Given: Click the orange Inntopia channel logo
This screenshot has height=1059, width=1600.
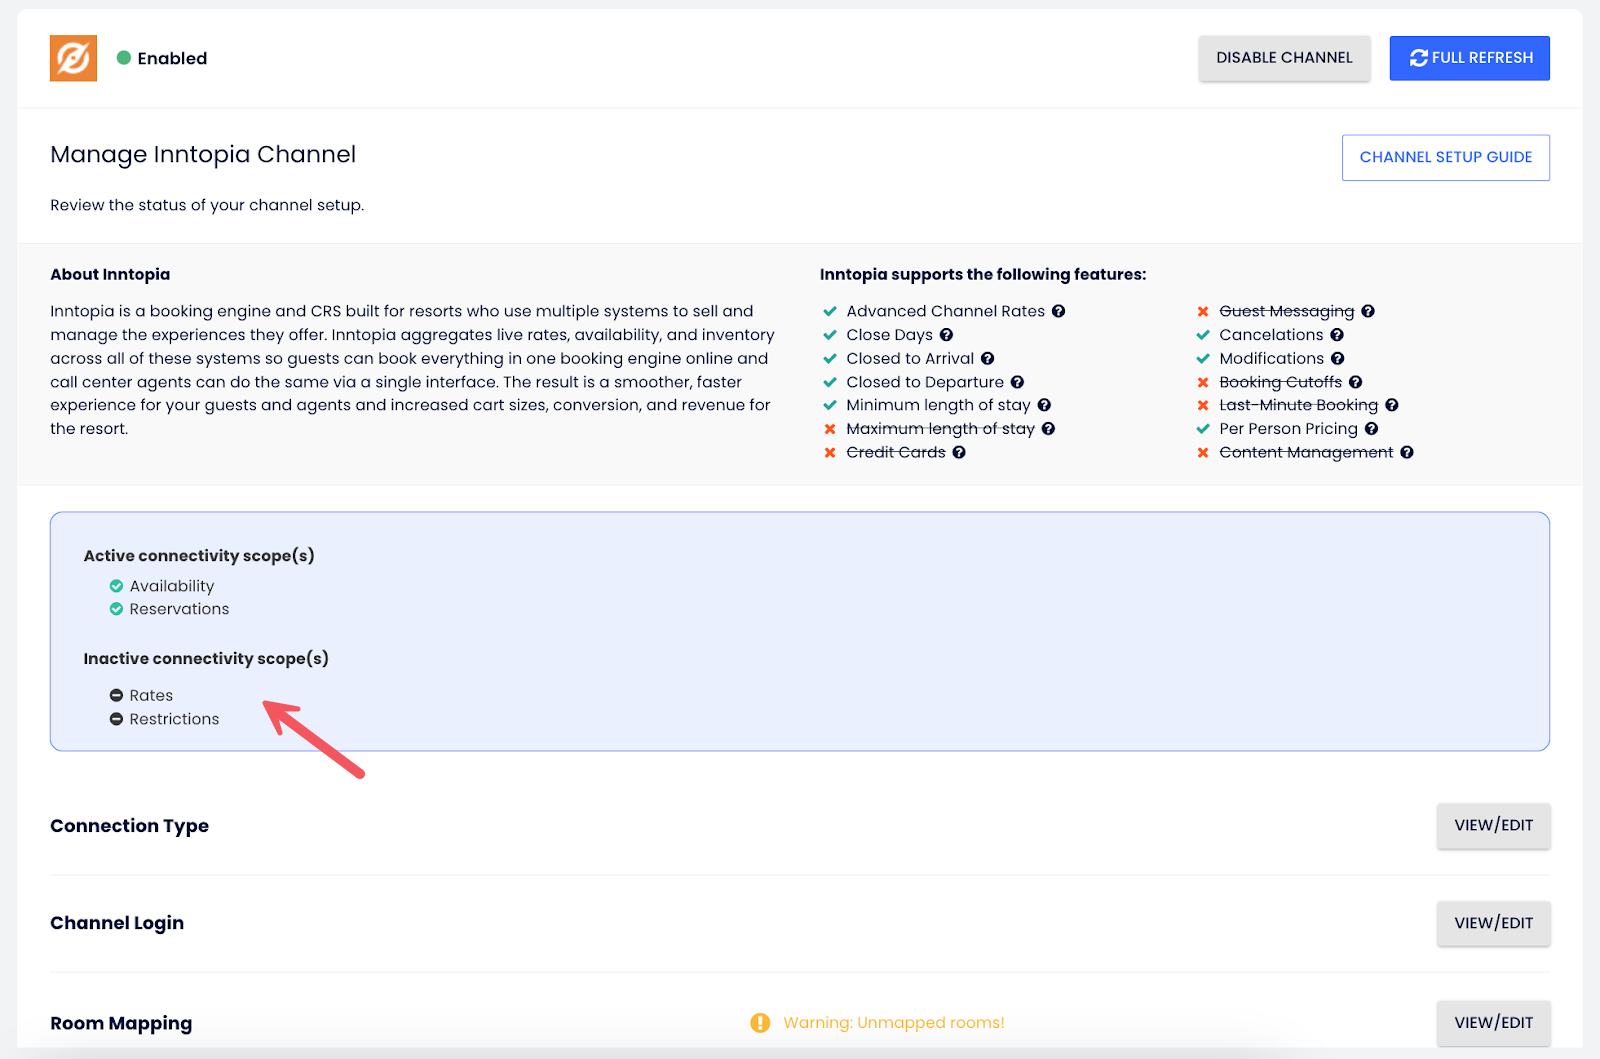Looking at the screenshot, I should (73, 58).
